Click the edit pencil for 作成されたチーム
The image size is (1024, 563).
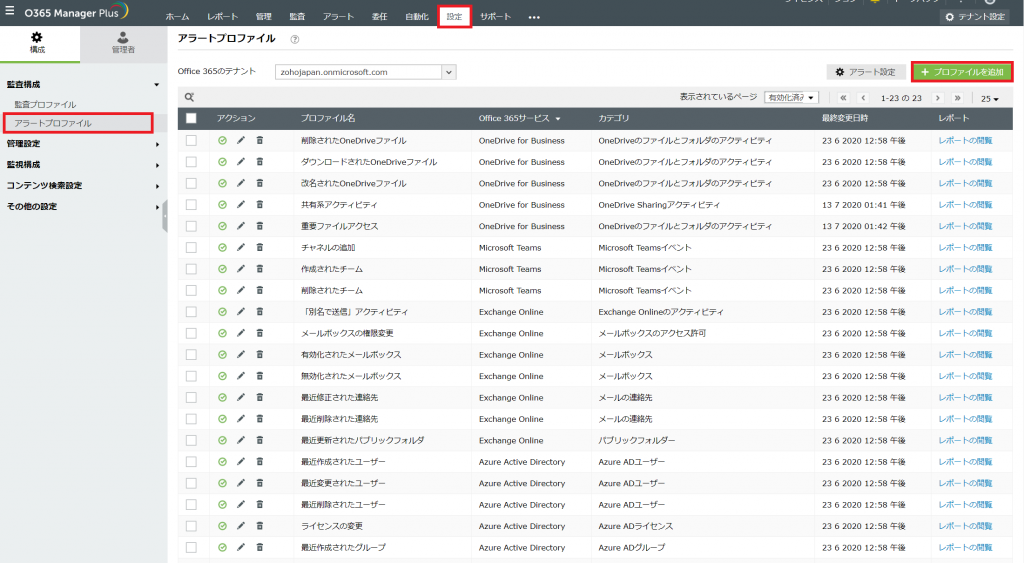[241, 269]
